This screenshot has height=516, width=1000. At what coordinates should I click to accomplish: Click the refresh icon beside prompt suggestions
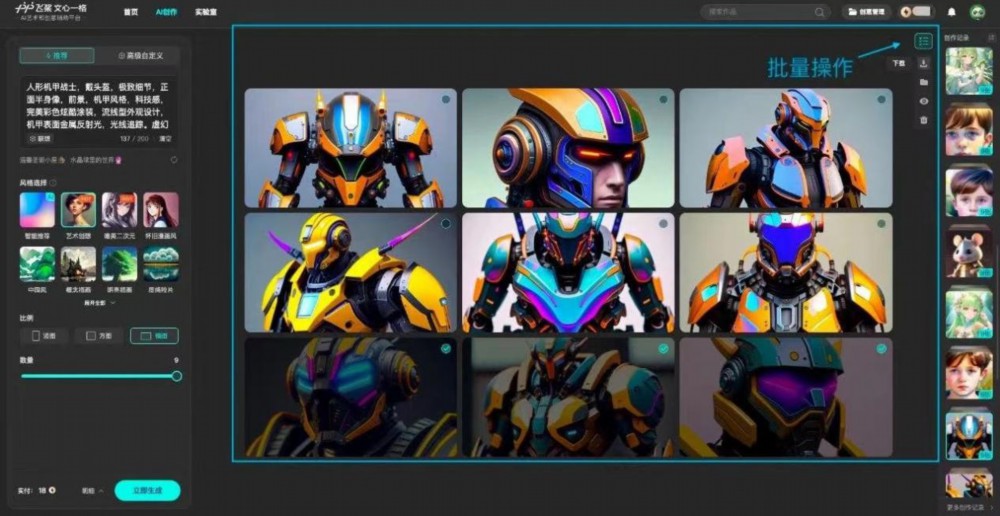pos(174,160)
